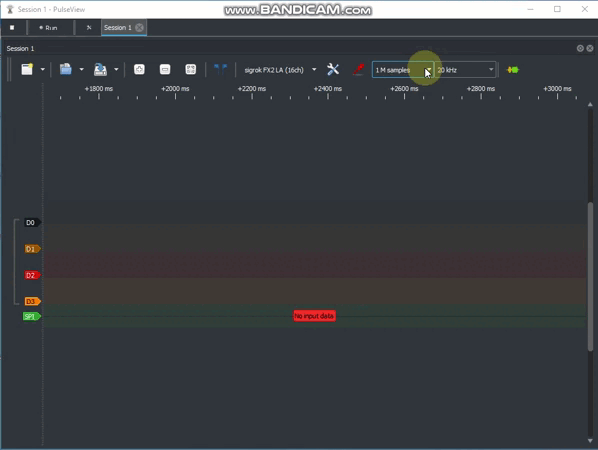Click the No input data error badge
This screenshot has height=450, width=598.
[314, 316]
